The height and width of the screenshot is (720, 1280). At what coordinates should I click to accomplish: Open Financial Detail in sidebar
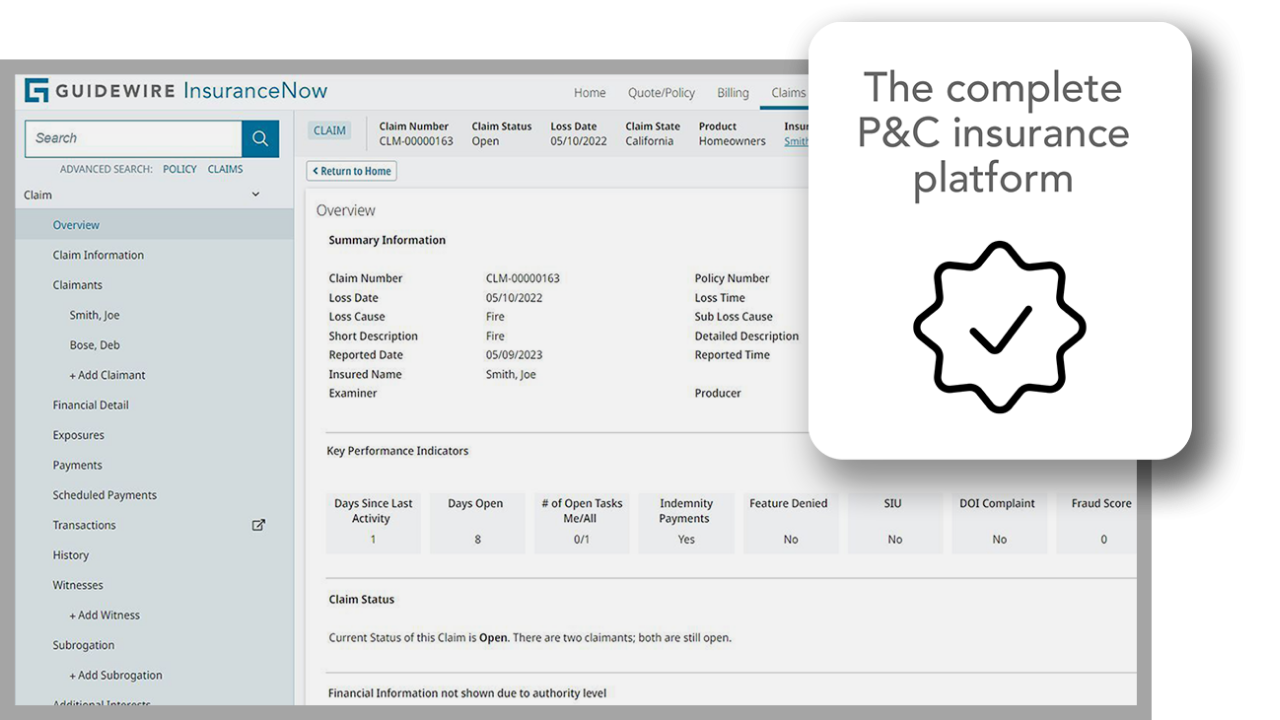pos(90,405)
